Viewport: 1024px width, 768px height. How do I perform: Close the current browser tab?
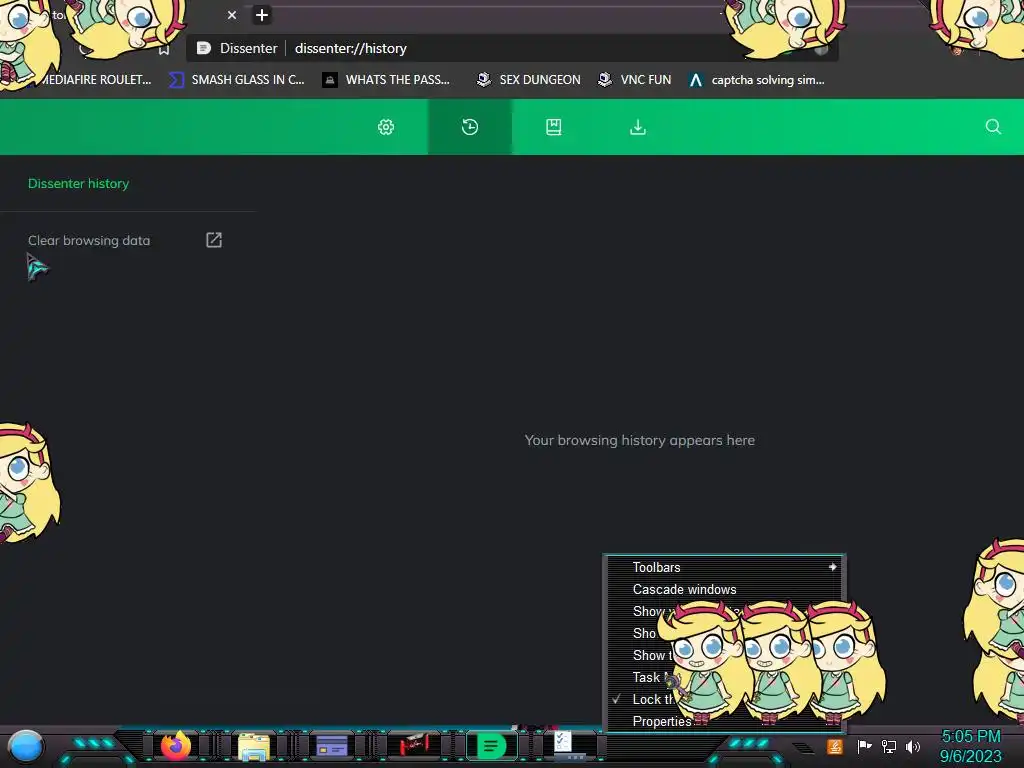pos(232,15)
